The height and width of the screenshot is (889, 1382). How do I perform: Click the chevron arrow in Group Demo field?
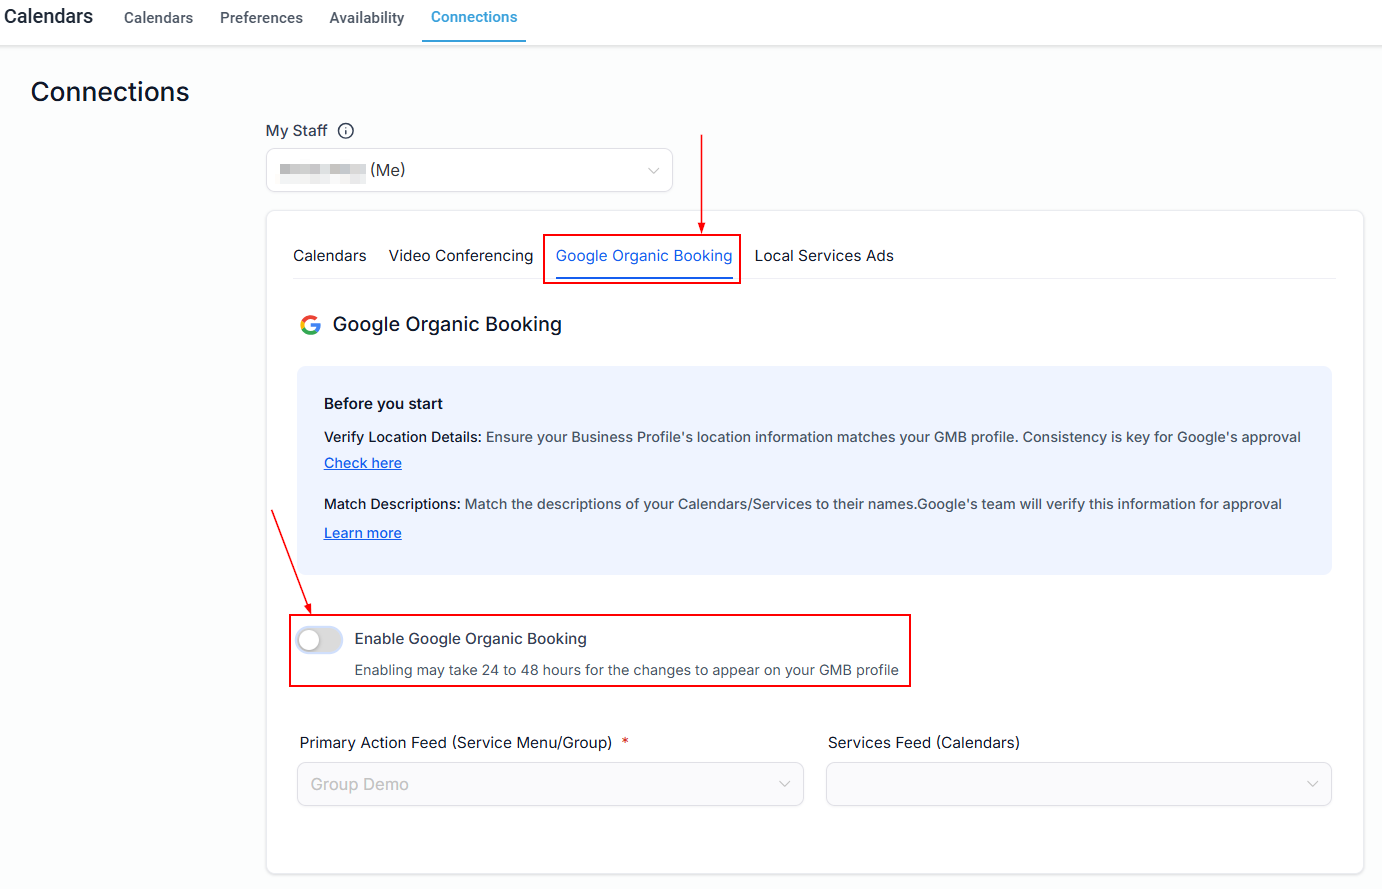(x=784, y=784)
